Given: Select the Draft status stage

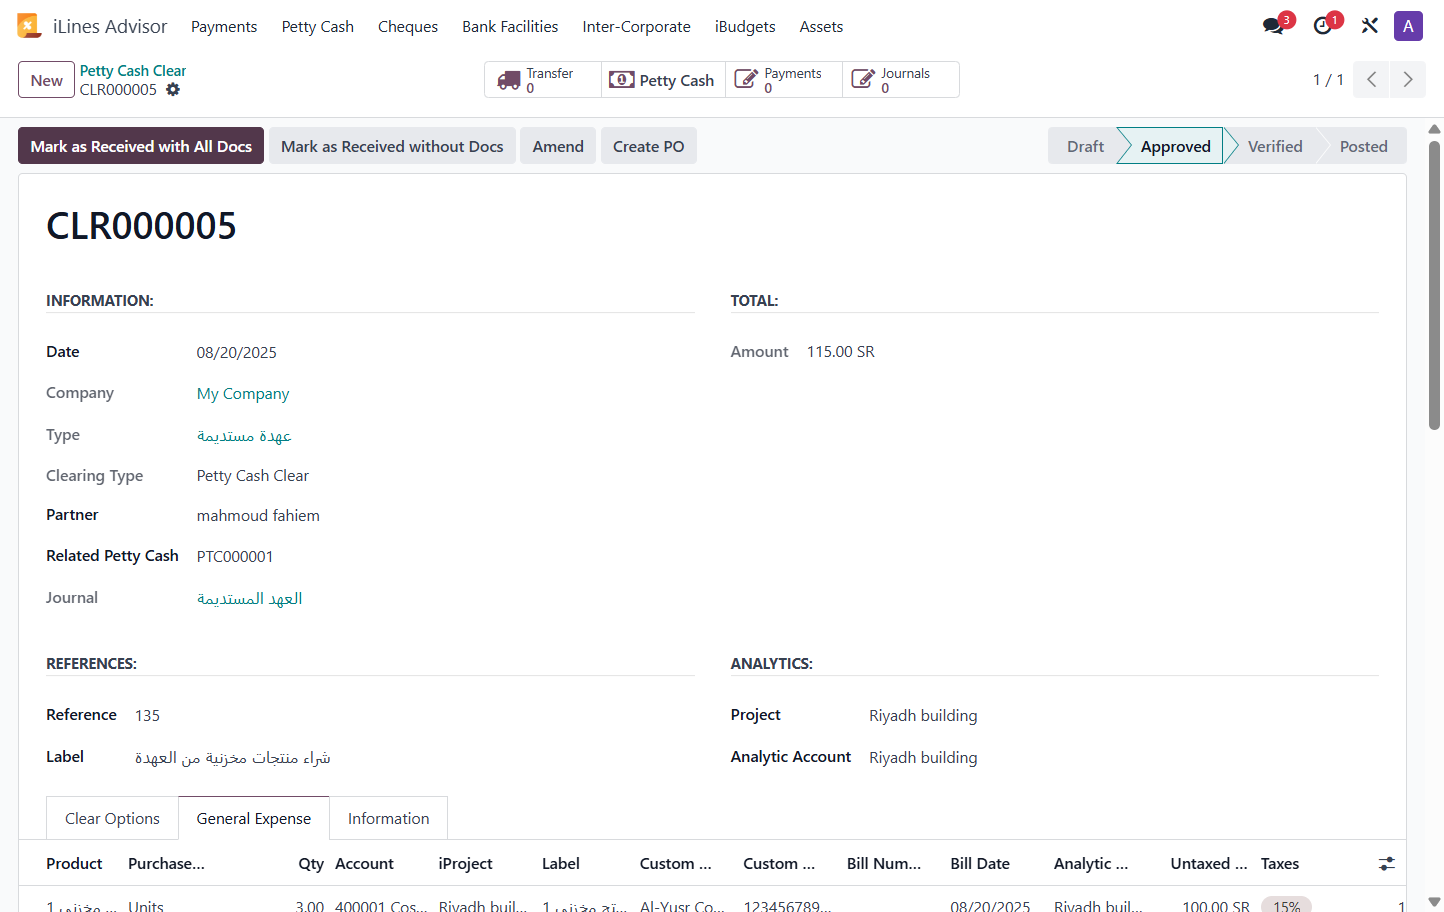Looking at the screenshot, I should click(1085, 146).
